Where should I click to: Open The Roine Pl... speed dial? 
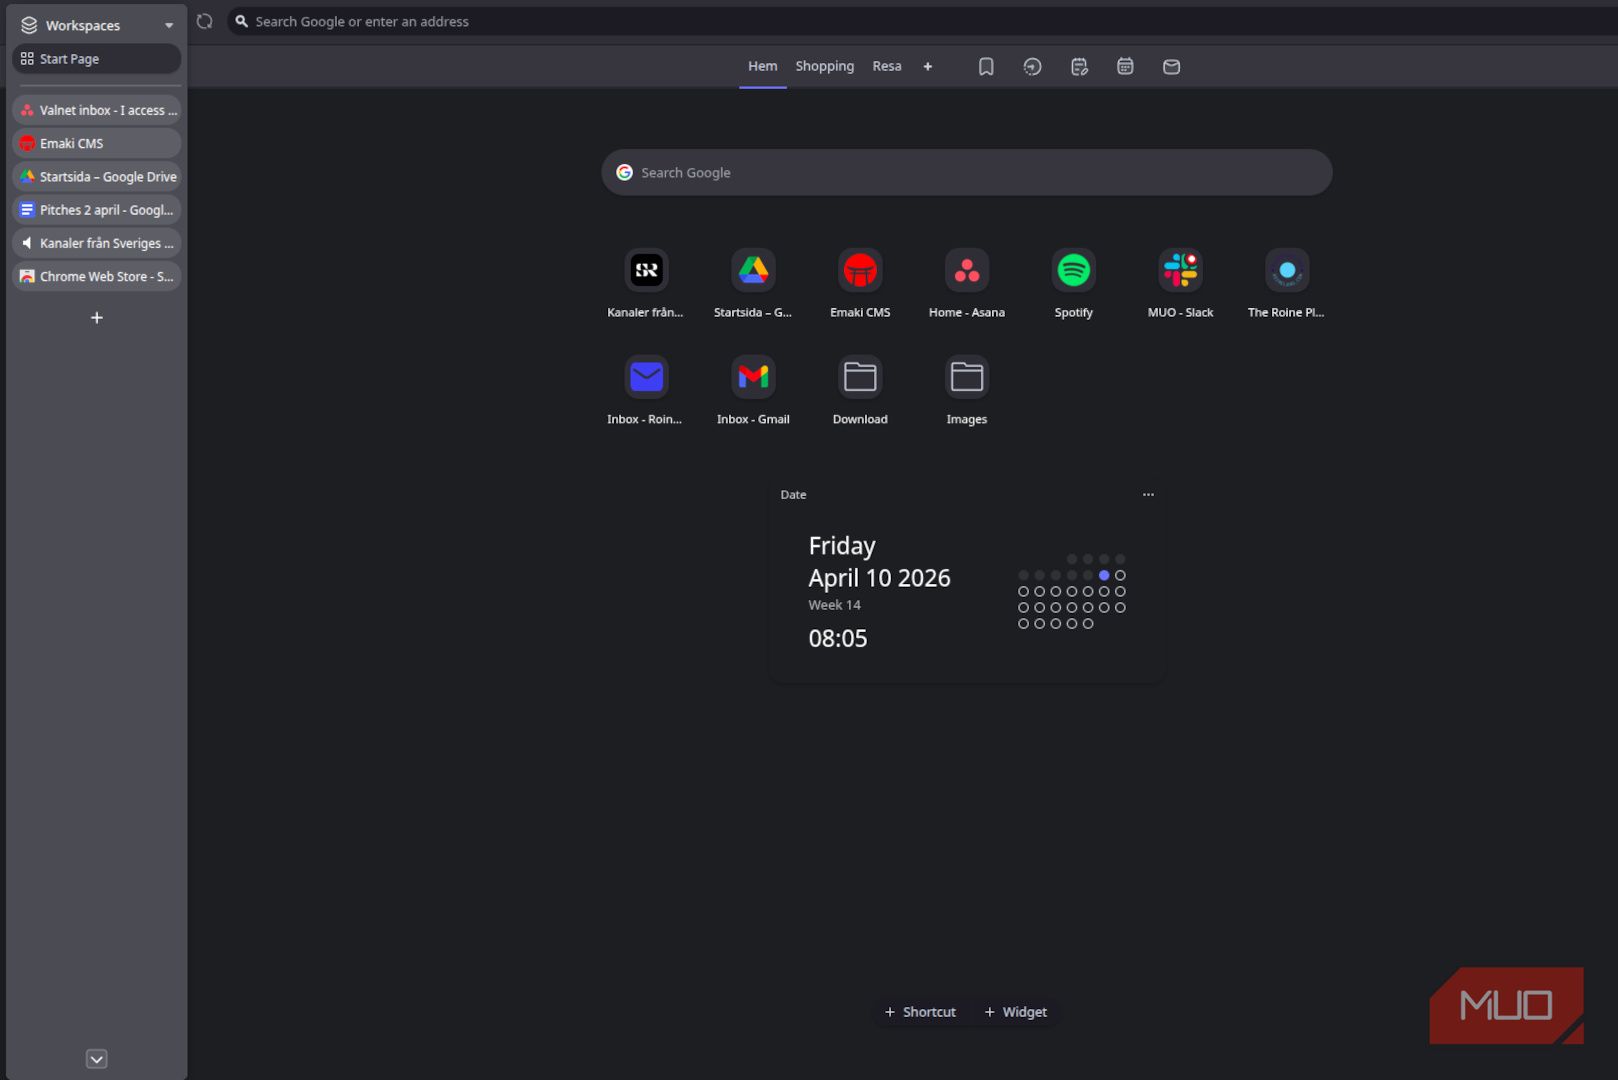(1287, 270)
